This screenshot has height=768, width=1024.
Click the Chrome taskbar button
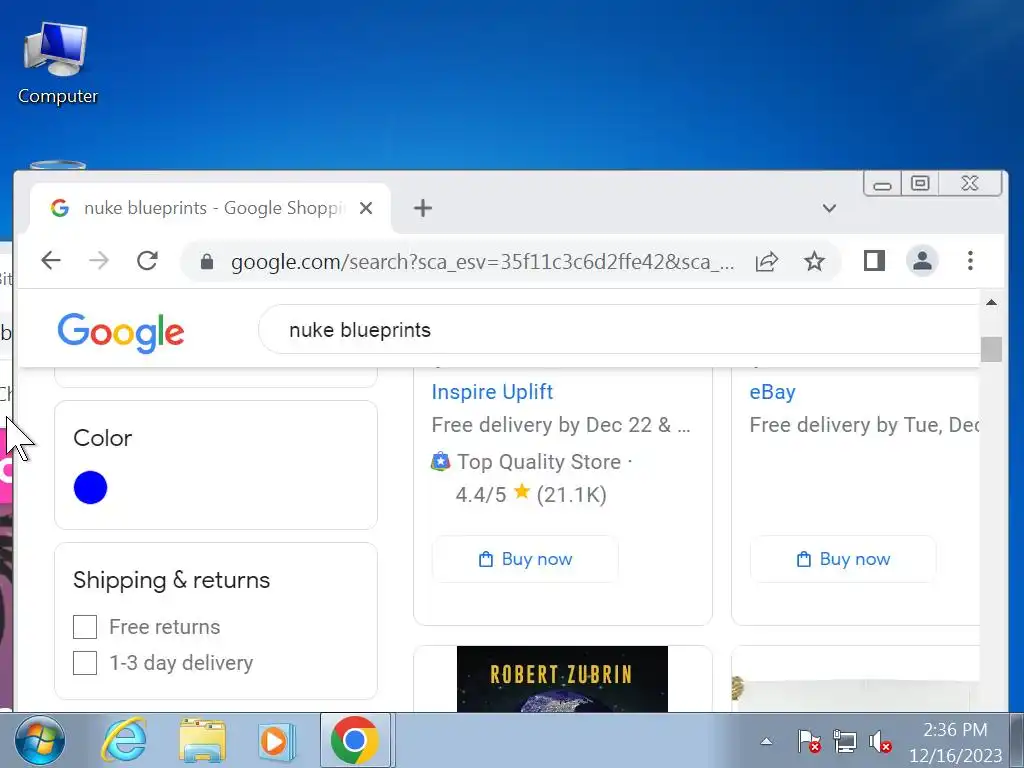pos(355,741)
